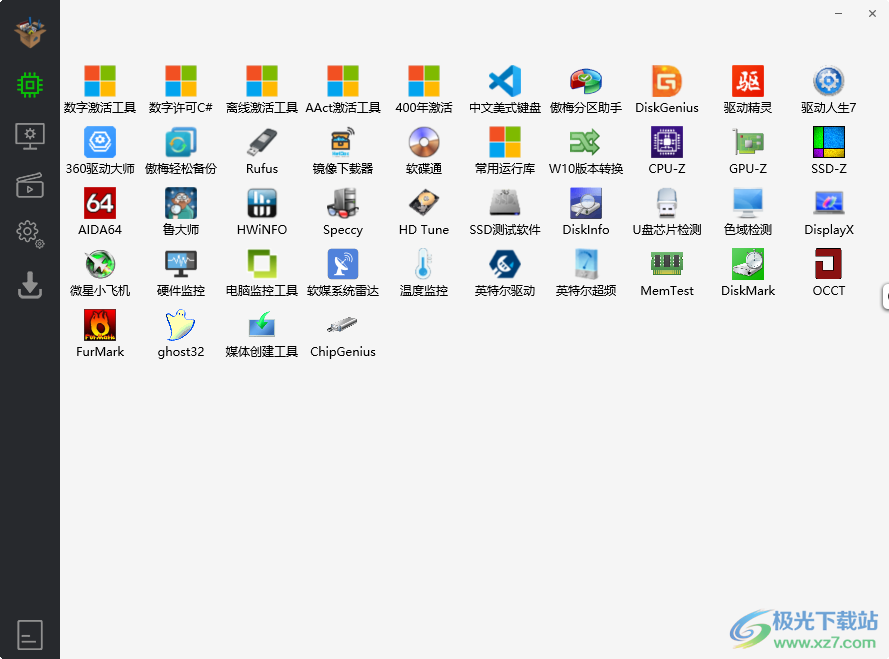The width and height of the screenshot is (889, 659).
Task: Switch to the media clapperboard sidebar tab
Action: pos(30,185)
